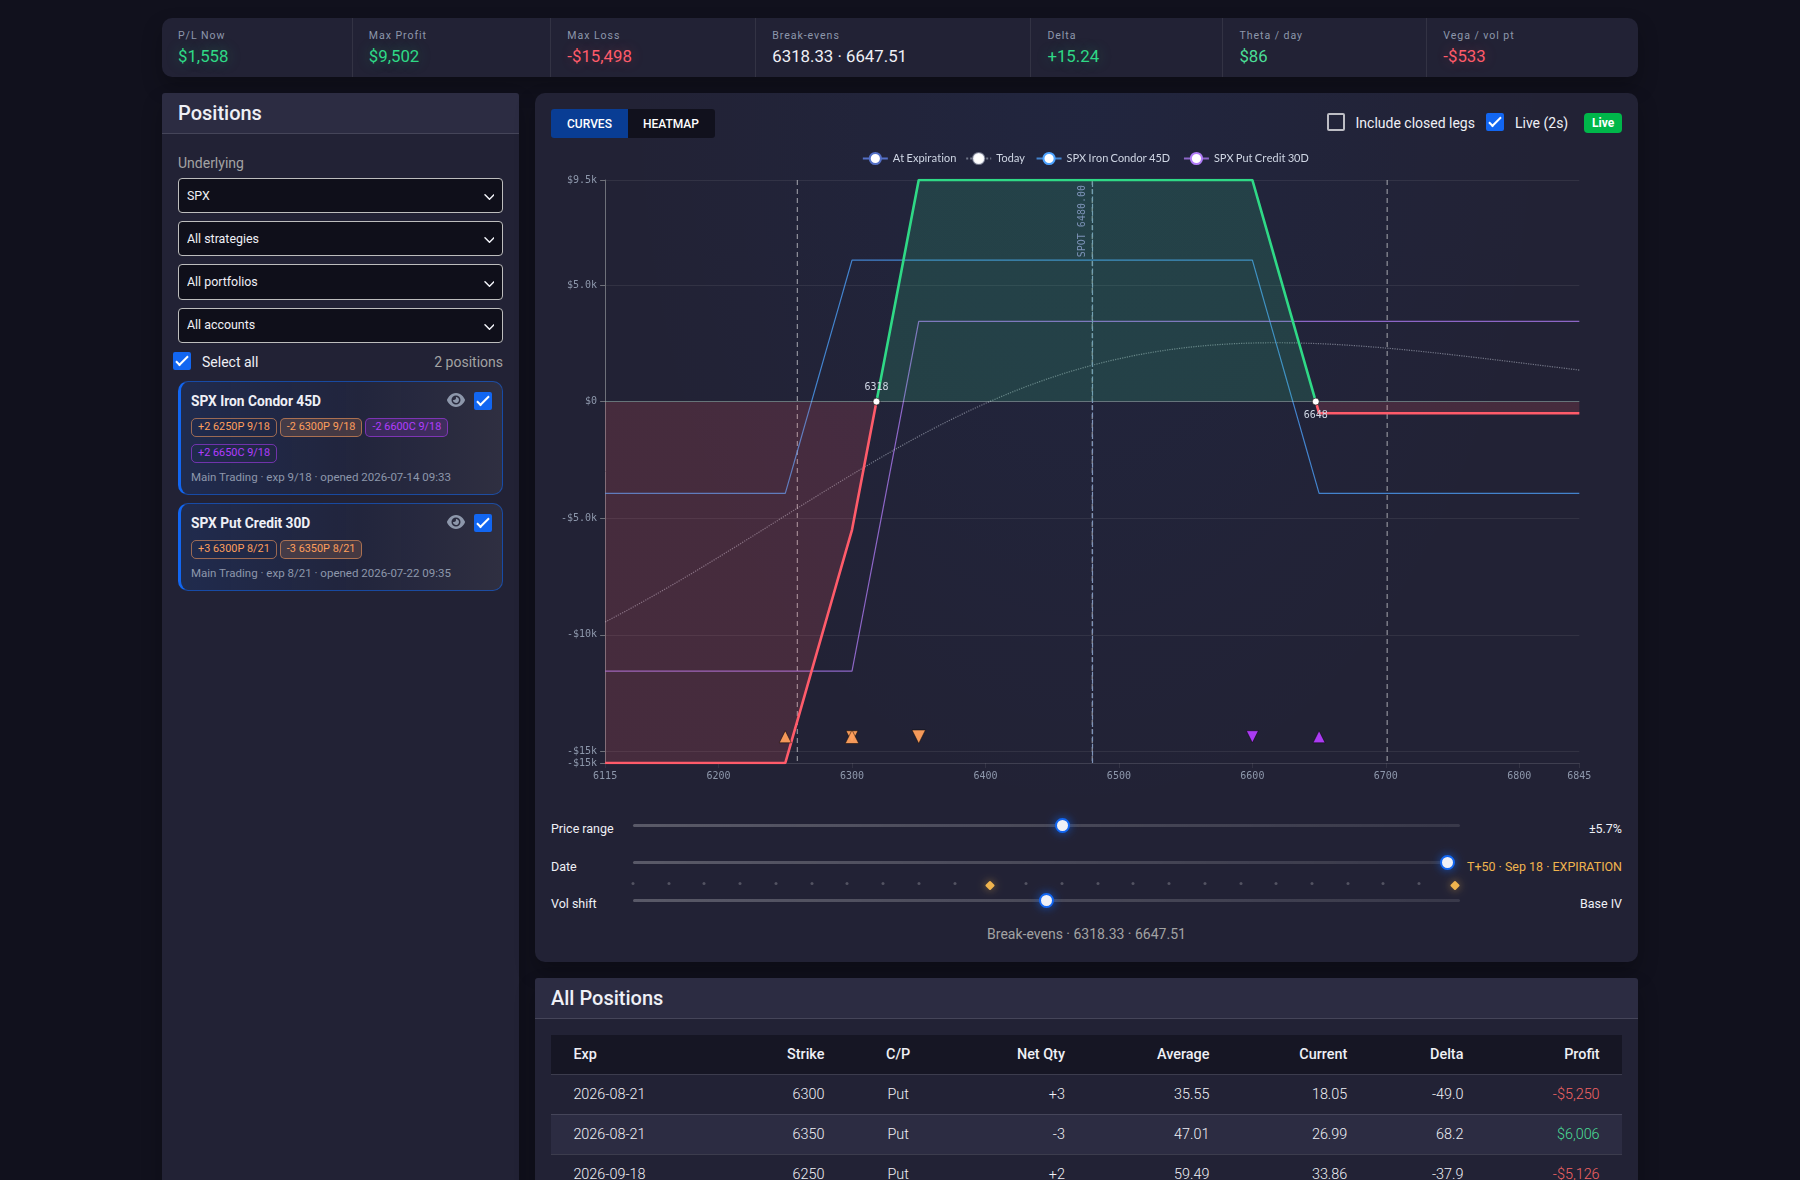
Task: Click orange down-triangle strike marker at 6350
Action: tap(919, 736)
